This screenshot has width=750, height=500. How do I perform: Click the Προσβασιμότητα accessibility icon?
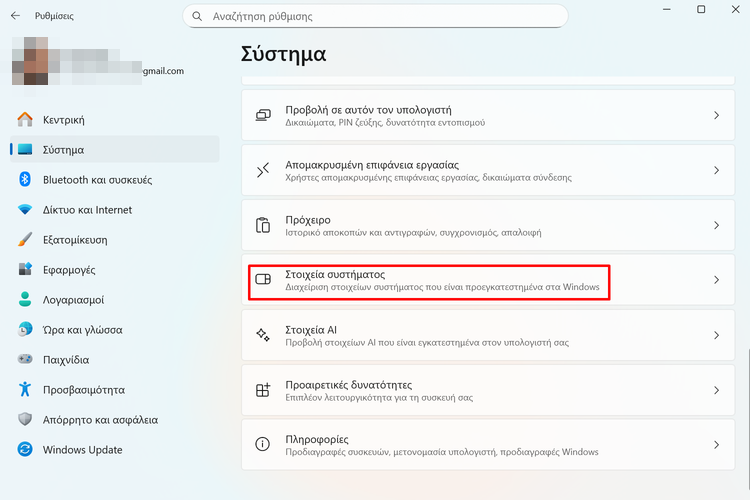click(25, 390)
